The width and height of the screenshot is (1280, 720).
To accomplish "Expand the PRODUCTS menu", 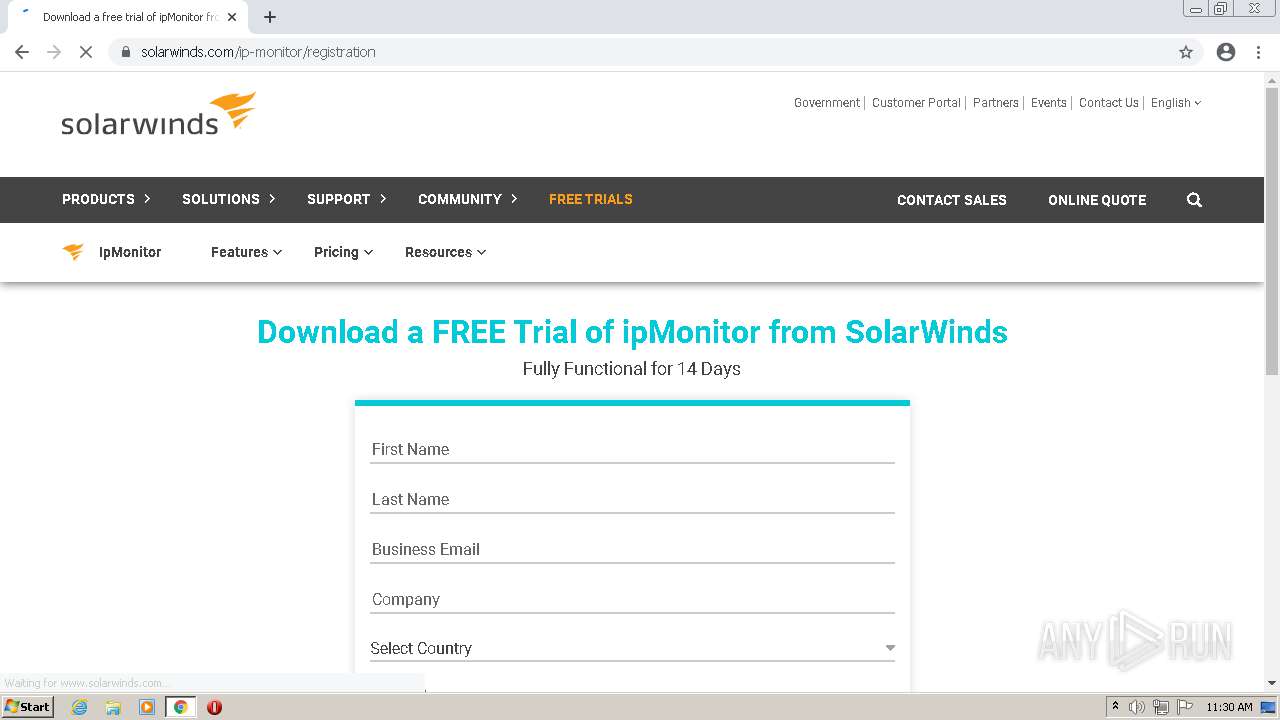I will click(x=106, y=199).
